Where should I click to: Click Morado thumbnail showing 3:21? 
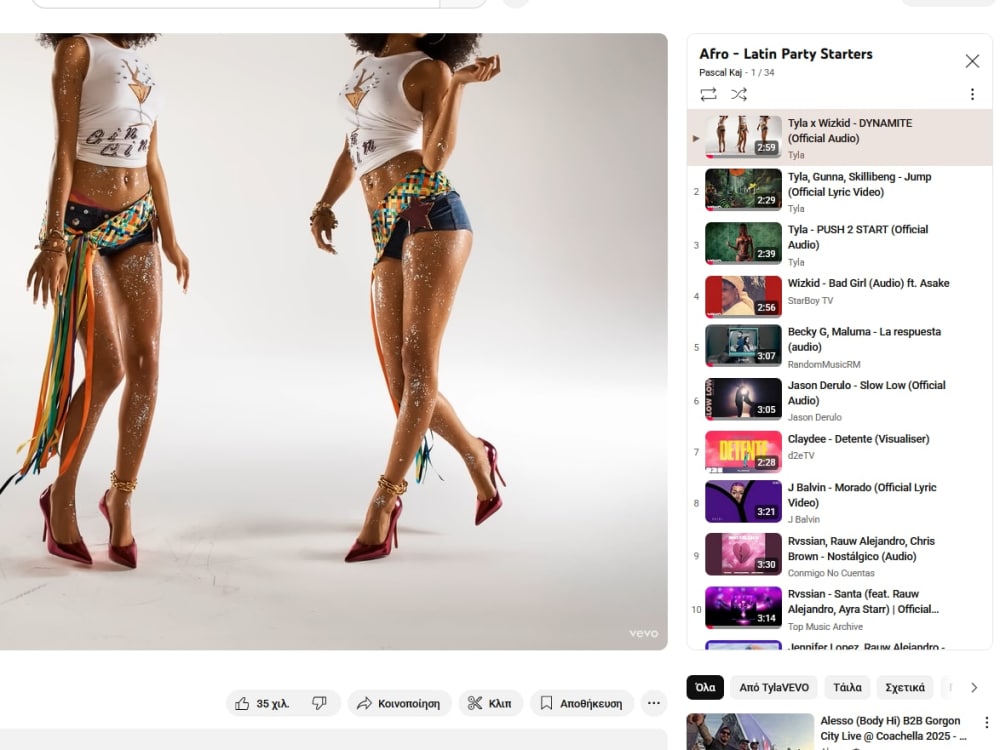(x=743, y=501)
